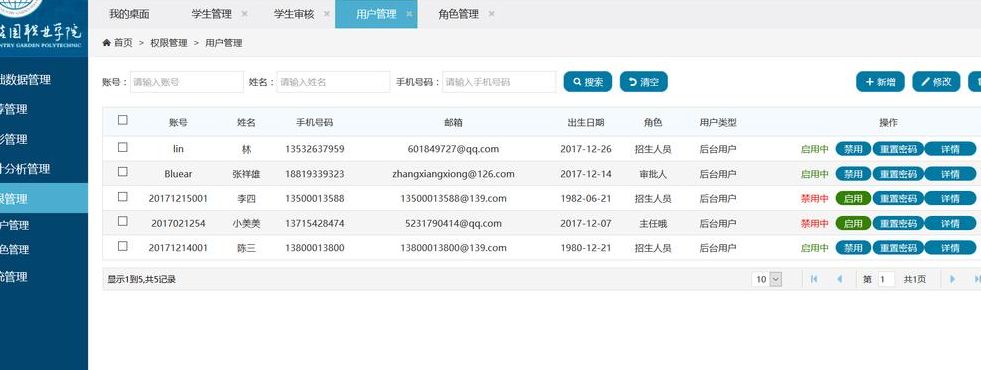Open sidebar item ending 数据管理
The height and width of the screenshot is (370, 981).
(x=25, y=80)
